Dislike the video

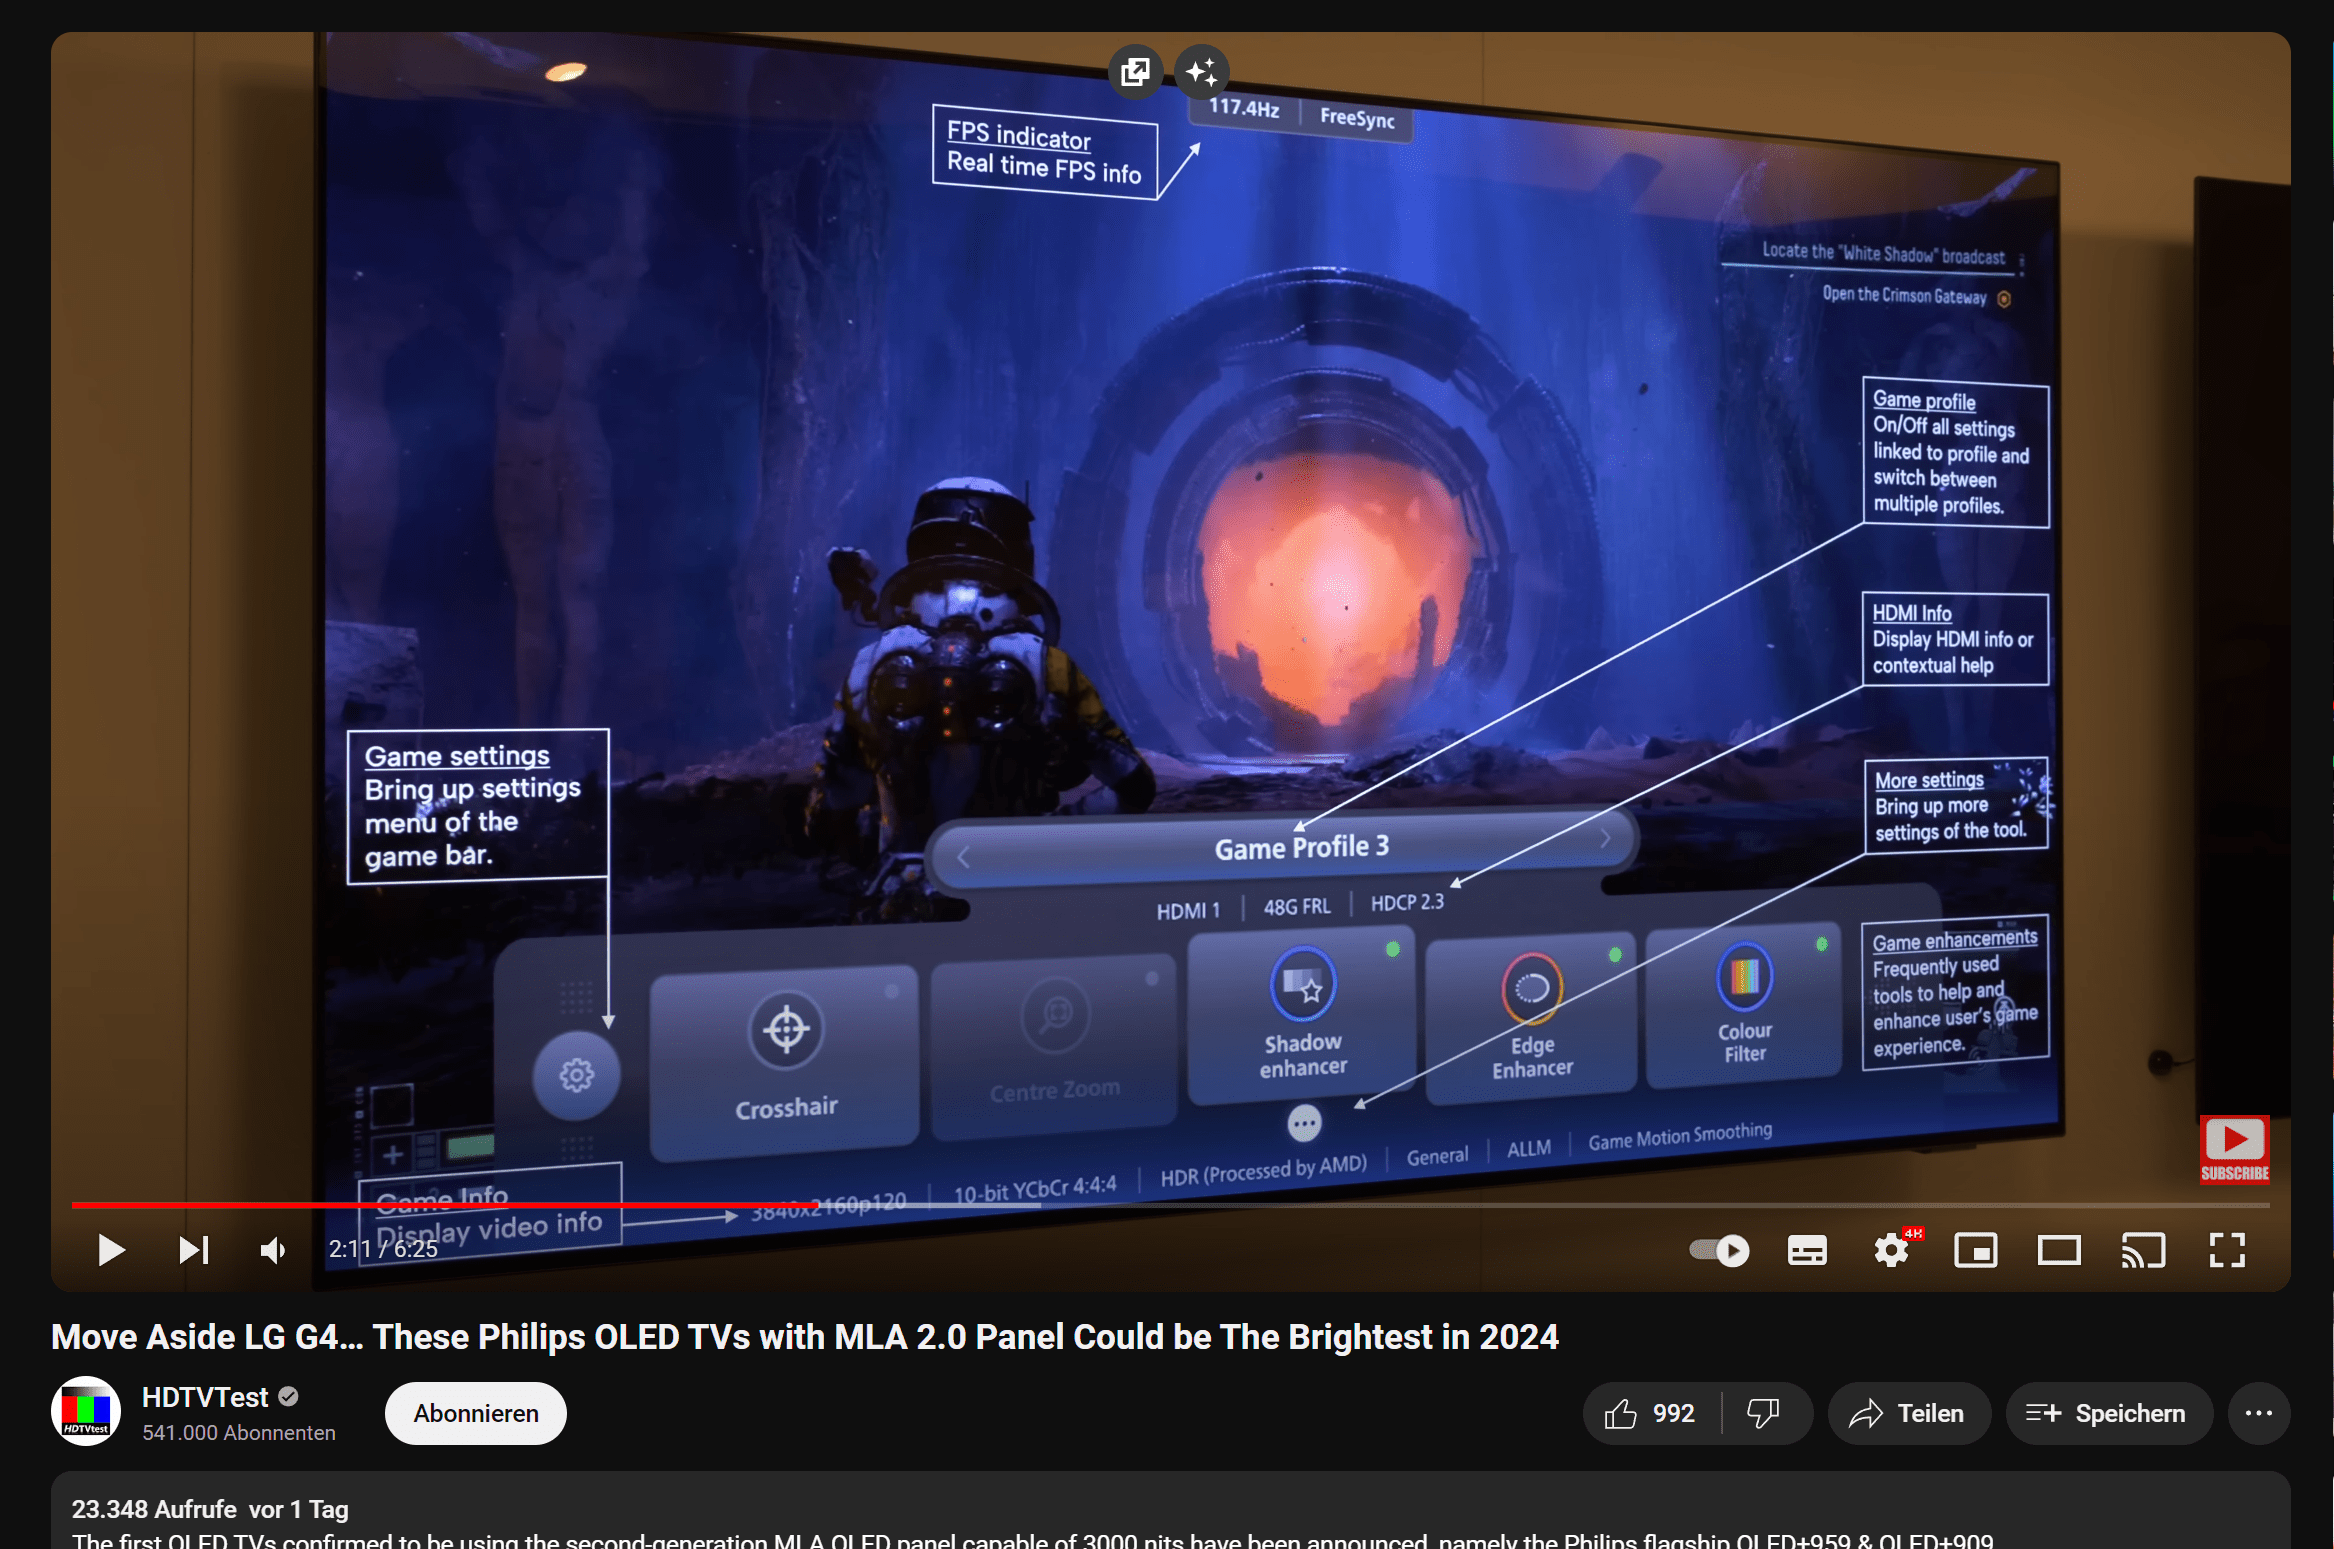pos(1764,1413)
